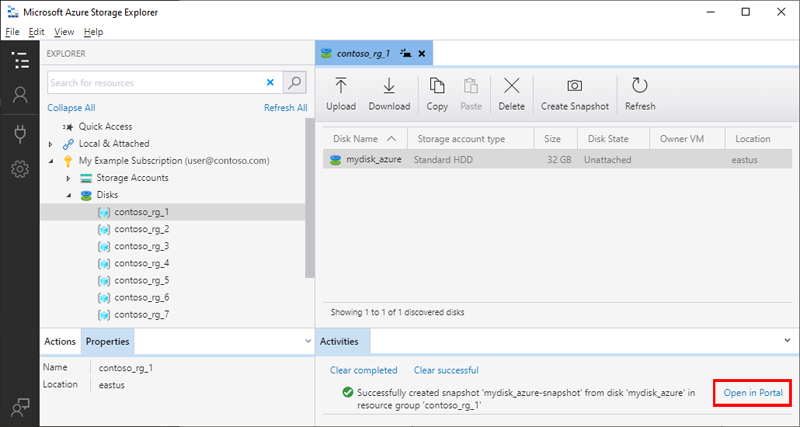Open the Explorer view in the sidebar
The height and width of the screenshot is (427, 800).
pyautogui.click(x=19, y=60)
